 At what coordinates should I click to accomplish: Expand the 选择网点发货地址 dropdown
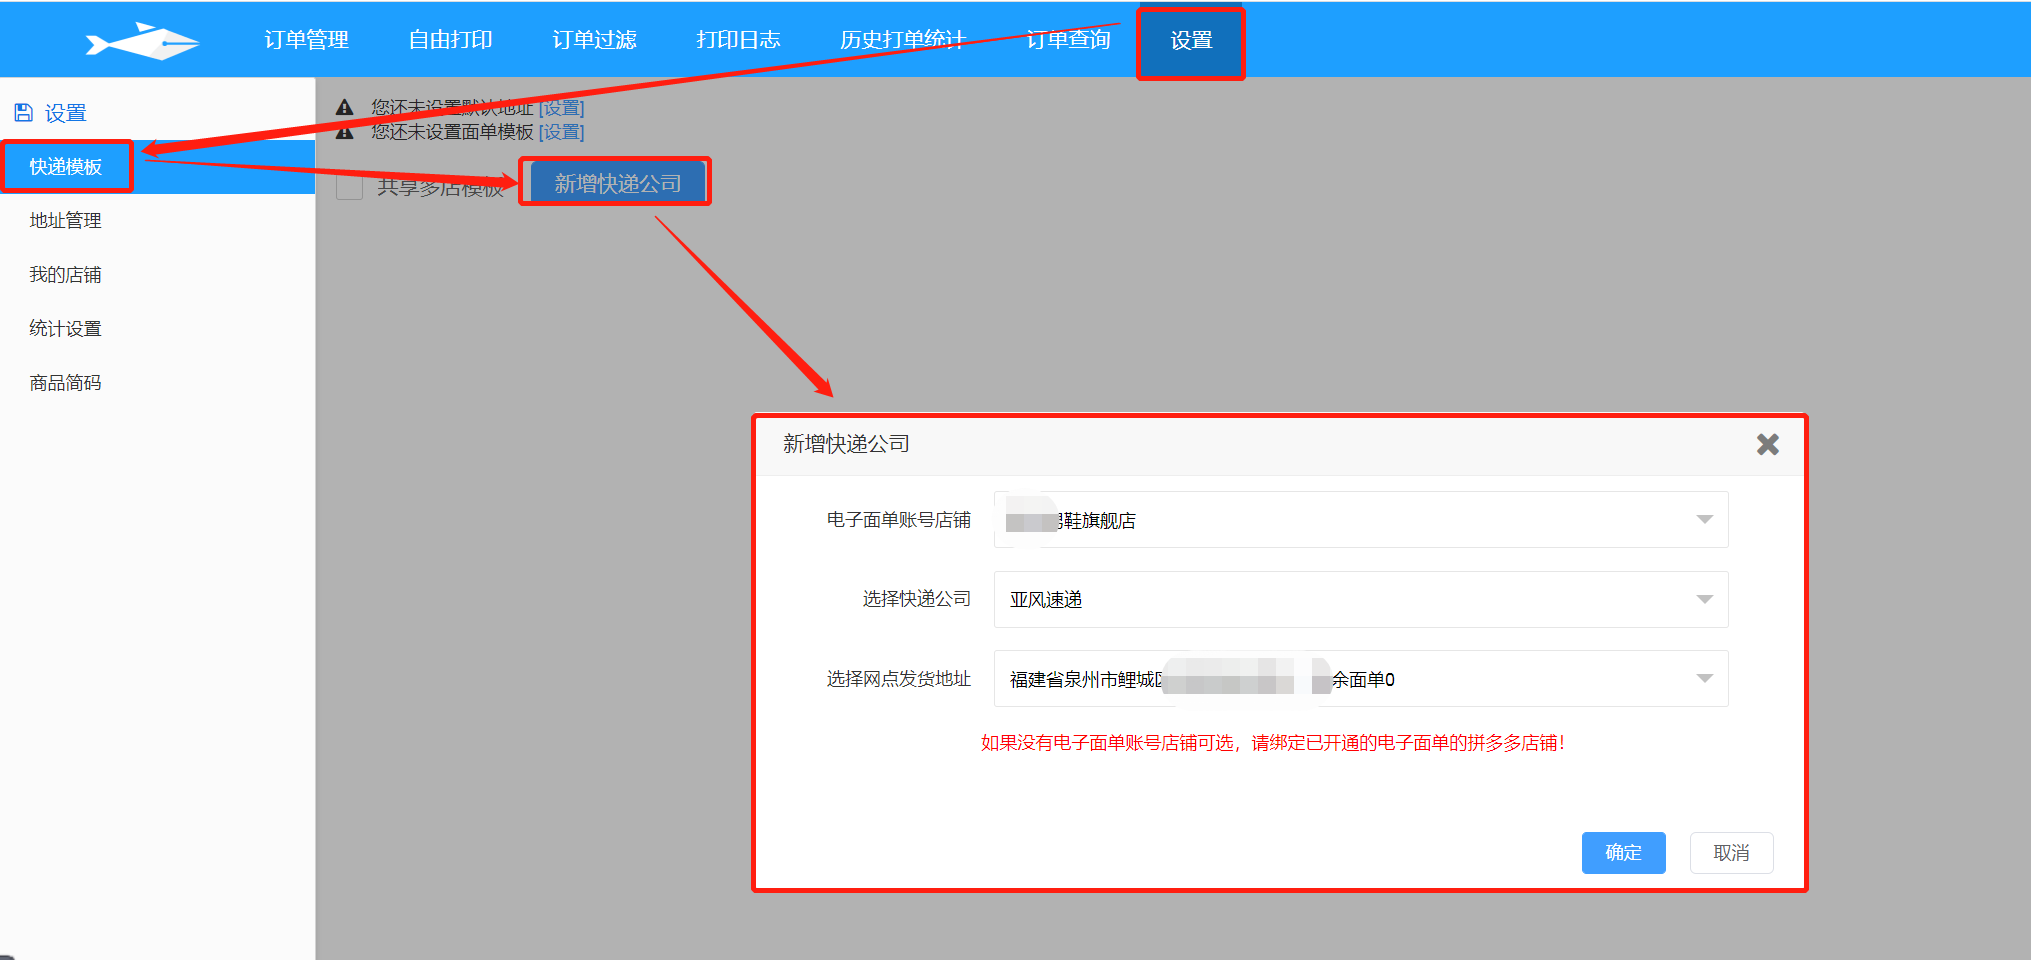coord(1360,679)
